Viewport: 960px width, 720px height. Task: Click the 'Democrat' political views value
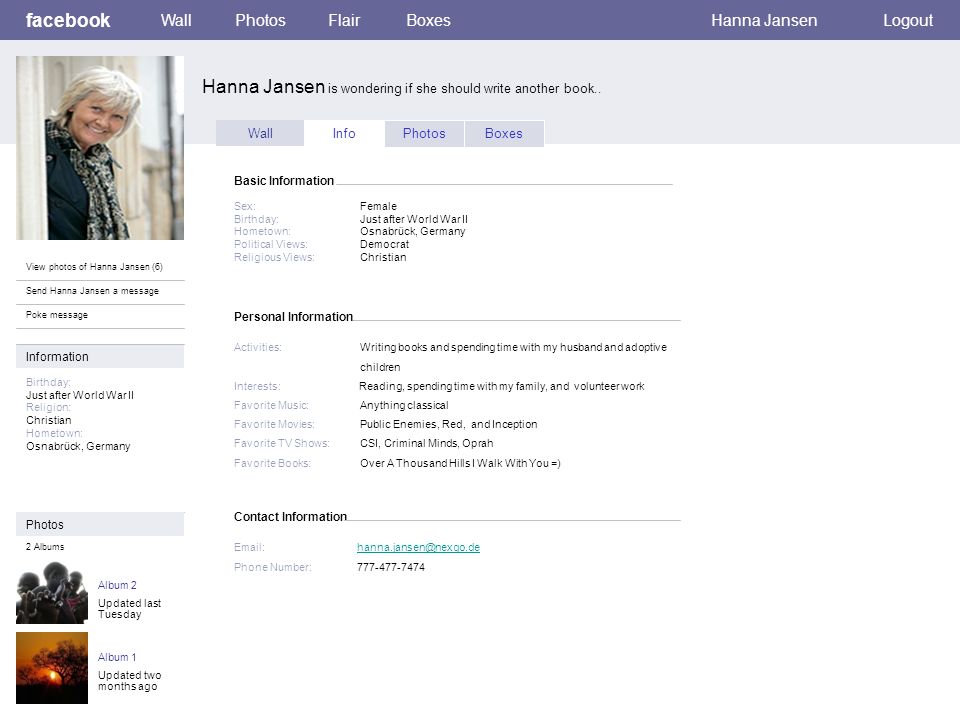[x=384, y=244]
